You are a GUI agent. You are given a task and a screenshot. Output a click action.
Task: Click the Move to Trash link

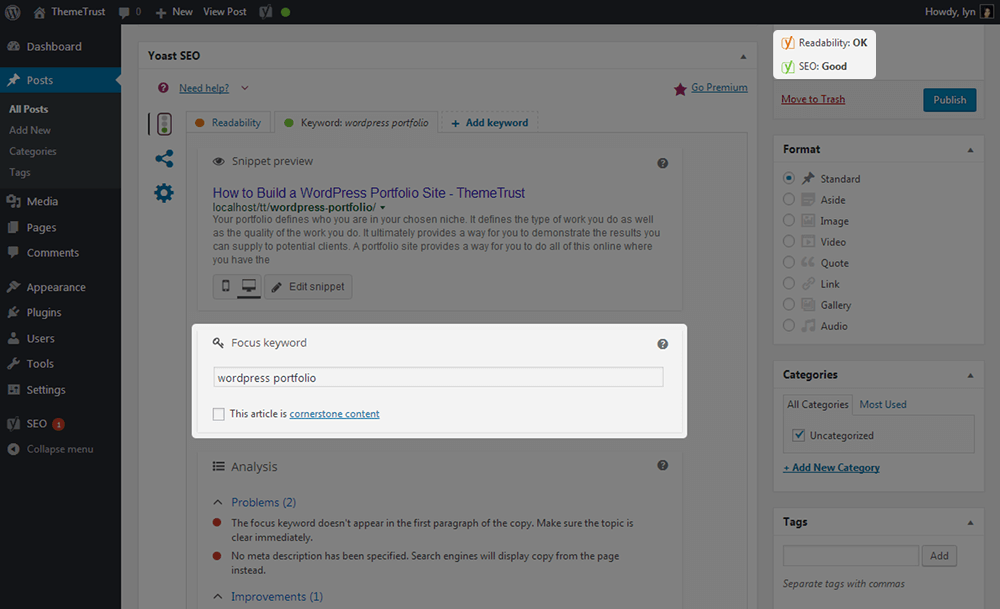(x=813, y=99)
